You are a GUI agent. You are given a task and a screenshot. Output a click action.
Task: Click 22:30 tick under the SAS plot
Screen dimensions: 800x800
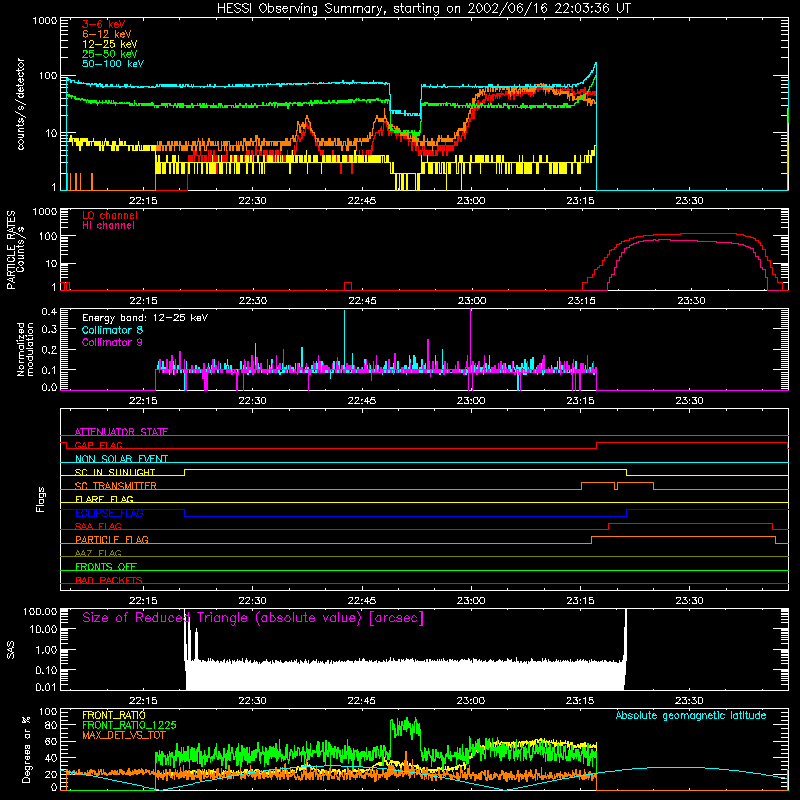click(x=252, y=701)
